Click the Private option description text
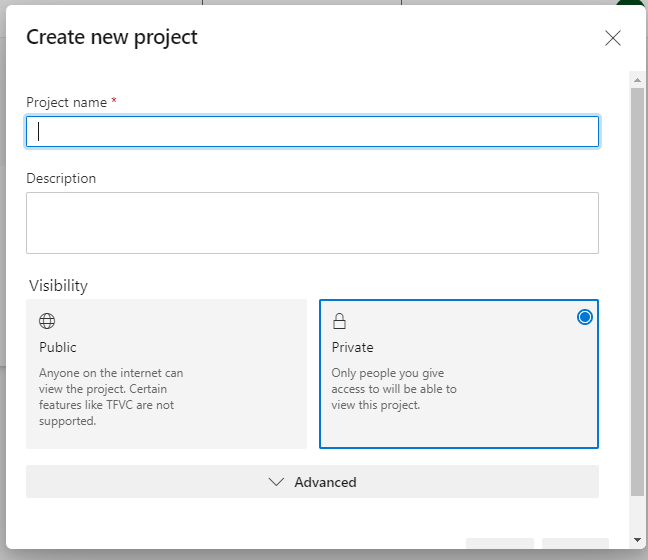 pos(394,389)
